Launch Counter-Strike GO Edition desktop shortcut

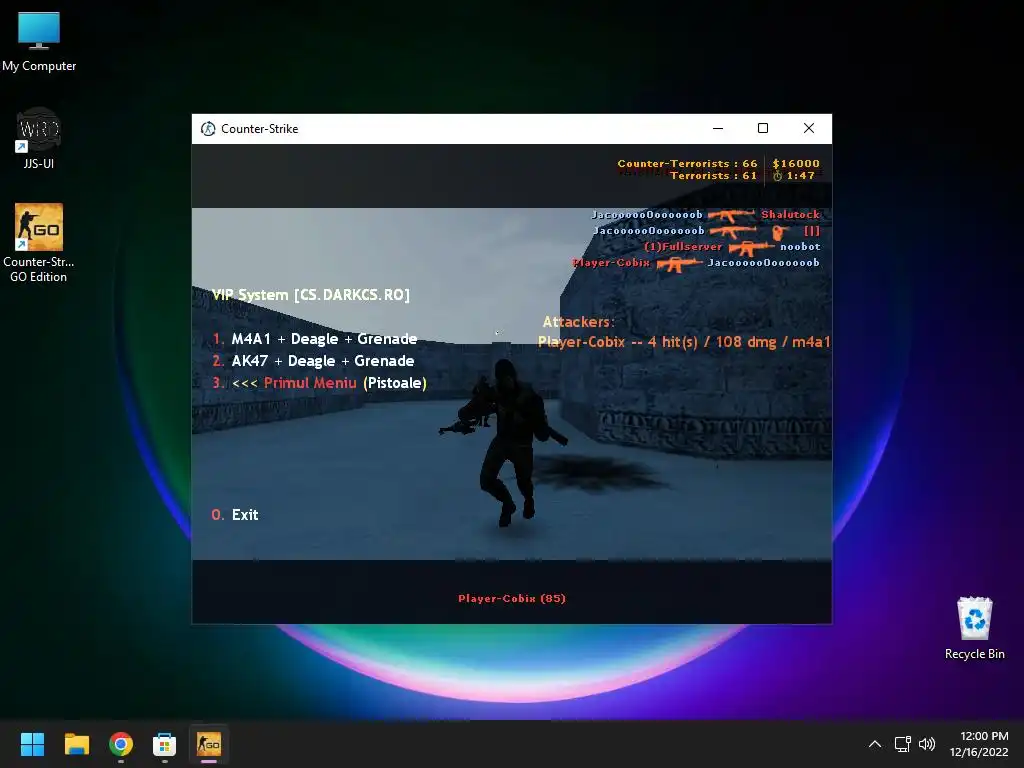(39, 243)
